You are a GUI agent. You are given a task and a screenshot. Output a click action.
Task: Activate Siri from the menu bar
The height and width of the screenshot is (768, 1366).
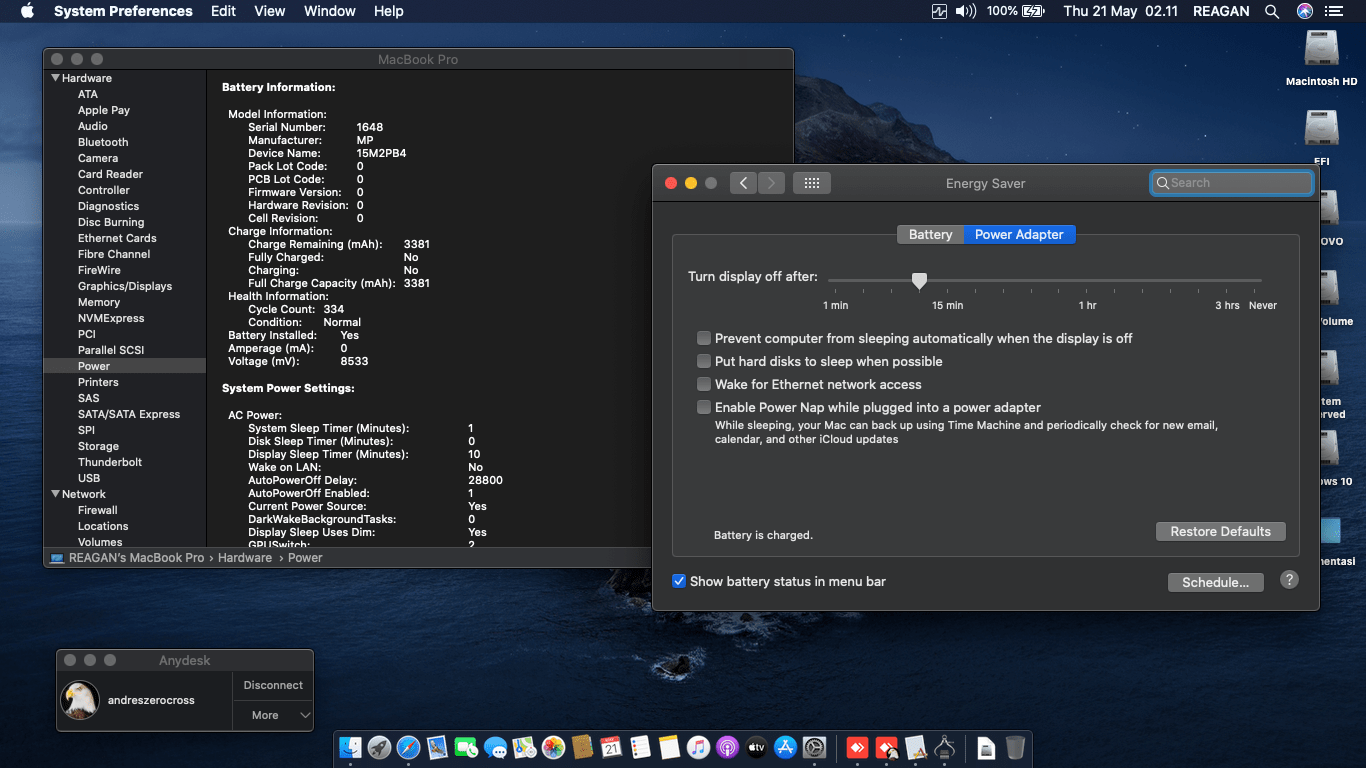(x=1305, y=11)
